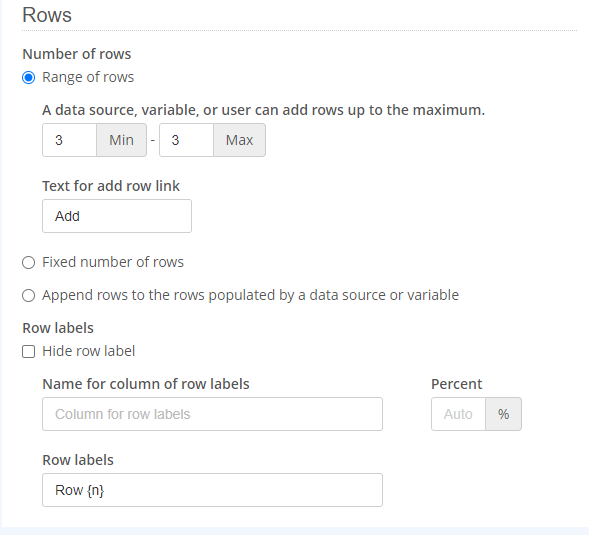Click the Rows section heading

click(47, 15)
